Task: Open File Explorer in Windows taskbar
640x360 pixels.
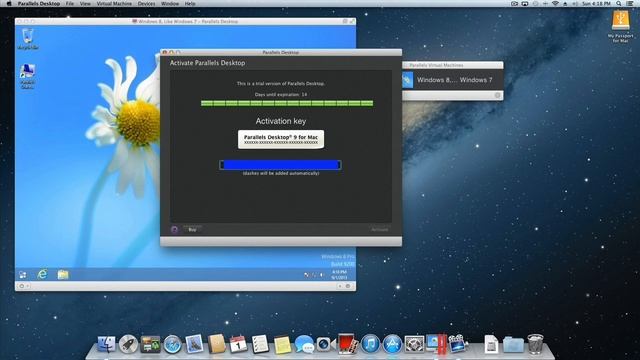Action: pos(63,274)
